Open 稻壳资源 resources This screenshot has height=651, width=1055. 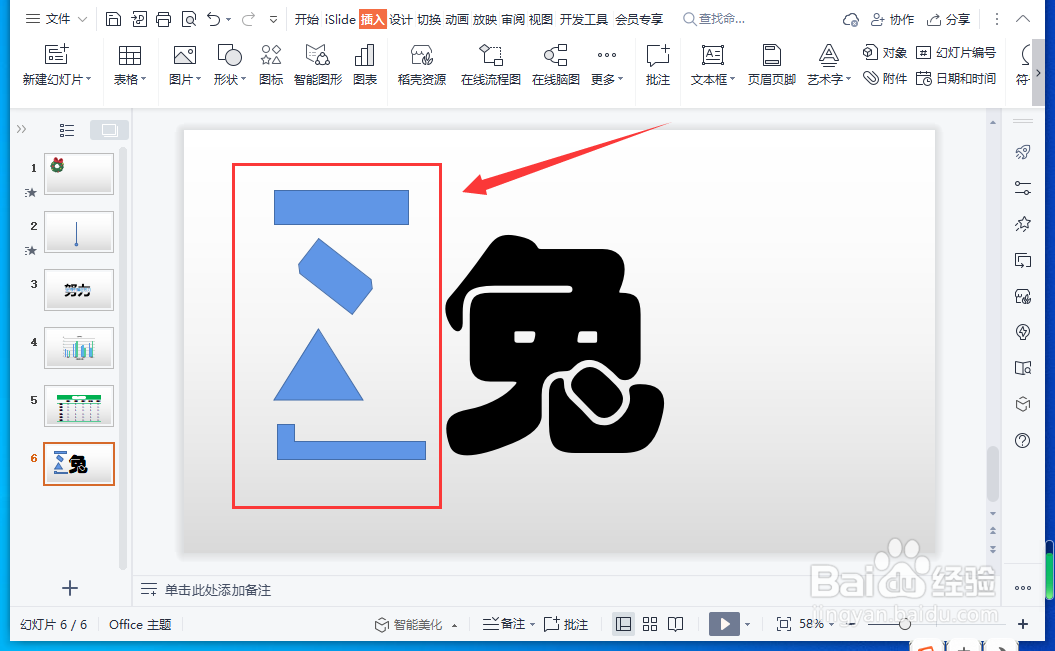click(422, 65)
